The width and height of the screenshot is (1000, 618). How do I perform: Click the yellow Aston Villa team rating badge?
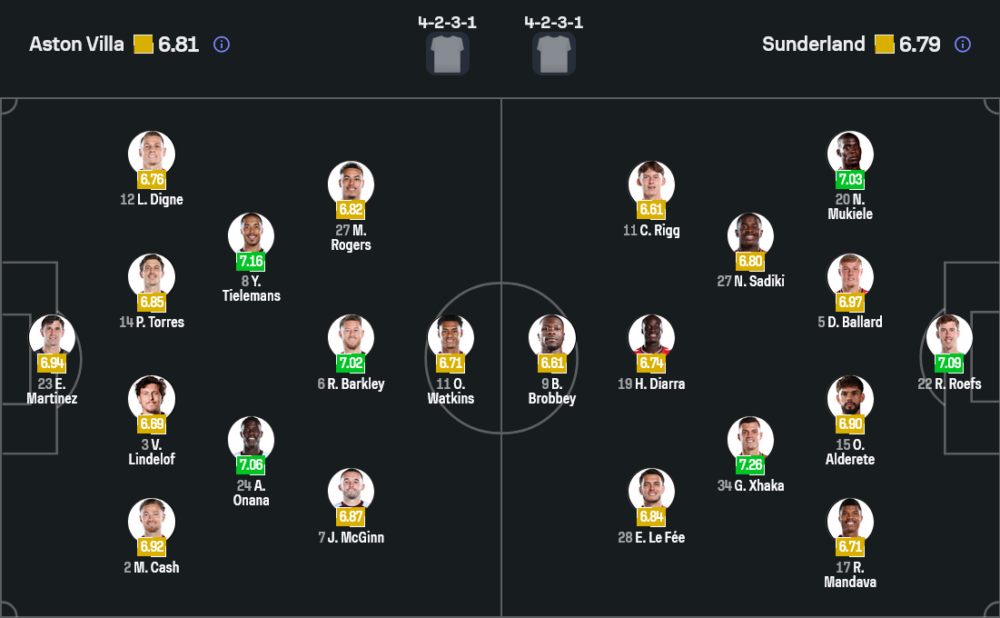click(x=143, y=44)
